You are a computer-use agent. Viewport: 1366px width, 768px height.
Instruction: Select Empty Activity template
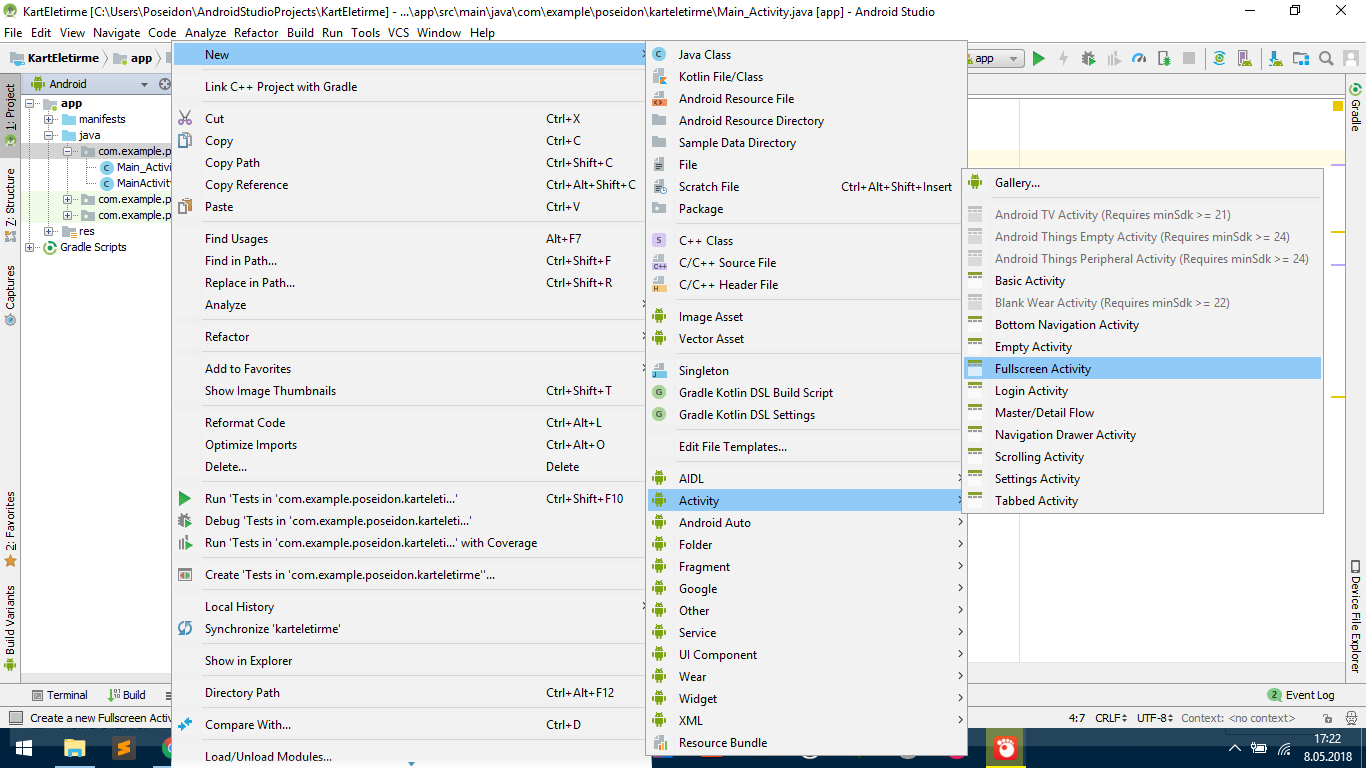(x=1142, y=347)
